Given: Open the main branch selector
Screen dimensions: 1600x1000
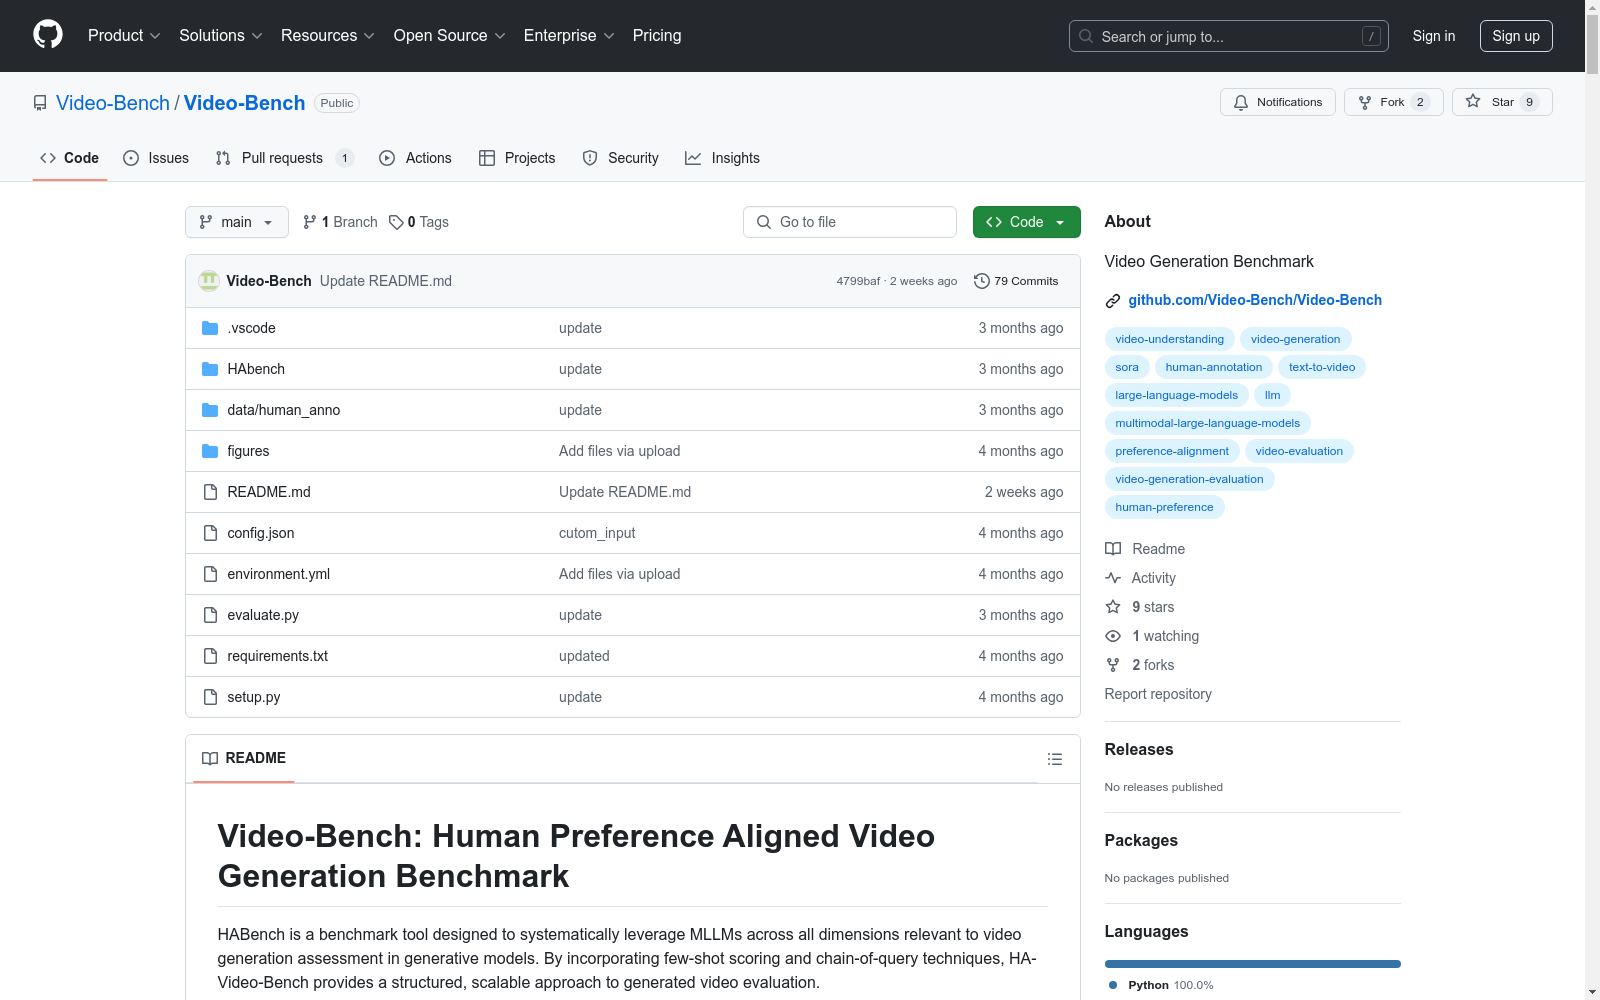Looking at the screenshot, I should point(237,222).
